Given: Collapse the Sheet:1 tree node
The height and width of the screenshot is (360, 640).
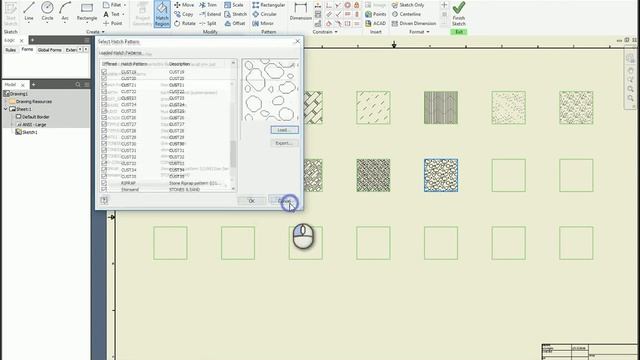Looking at the screenshot, I should (x=6, y=109).
